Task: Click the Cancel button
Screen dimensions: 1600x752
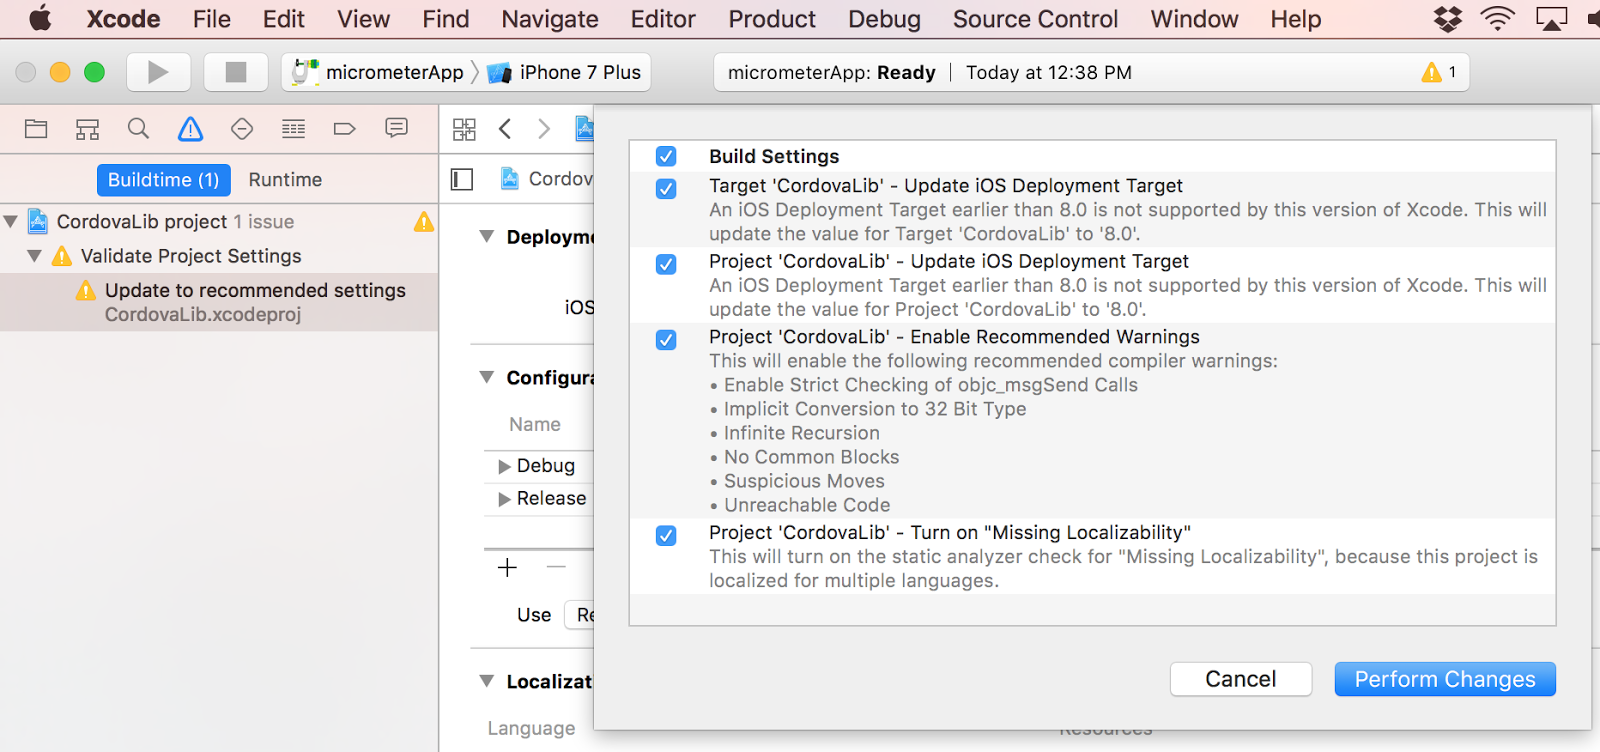Action: [x=1240, y=679]
